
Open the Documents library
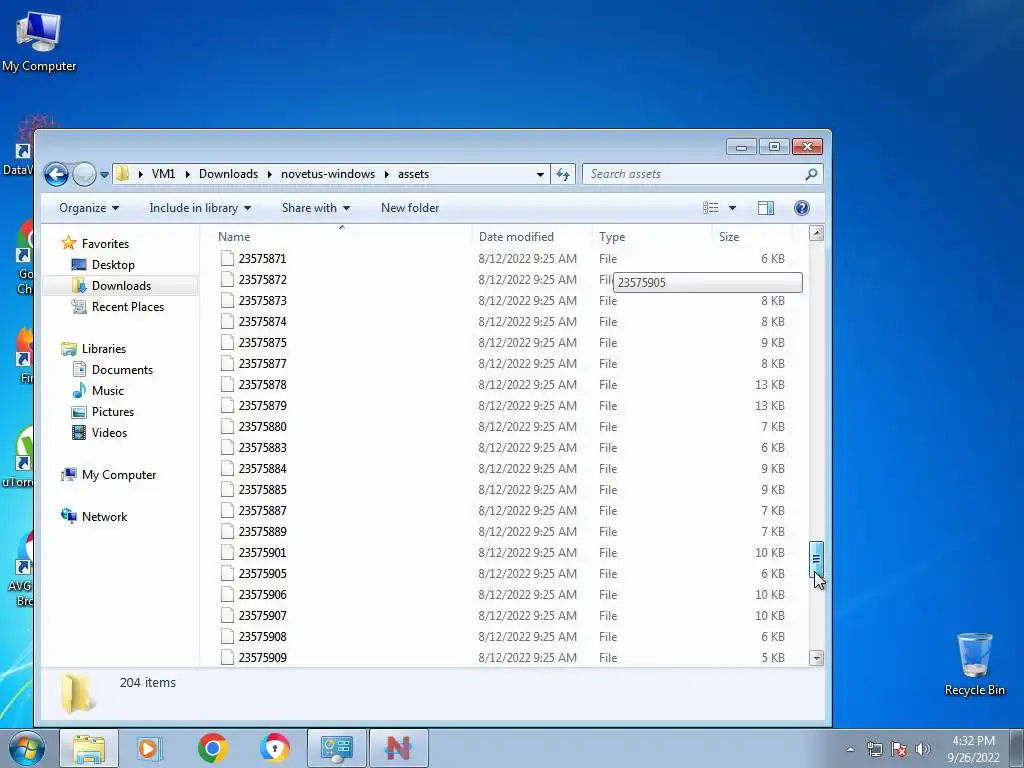122,370
